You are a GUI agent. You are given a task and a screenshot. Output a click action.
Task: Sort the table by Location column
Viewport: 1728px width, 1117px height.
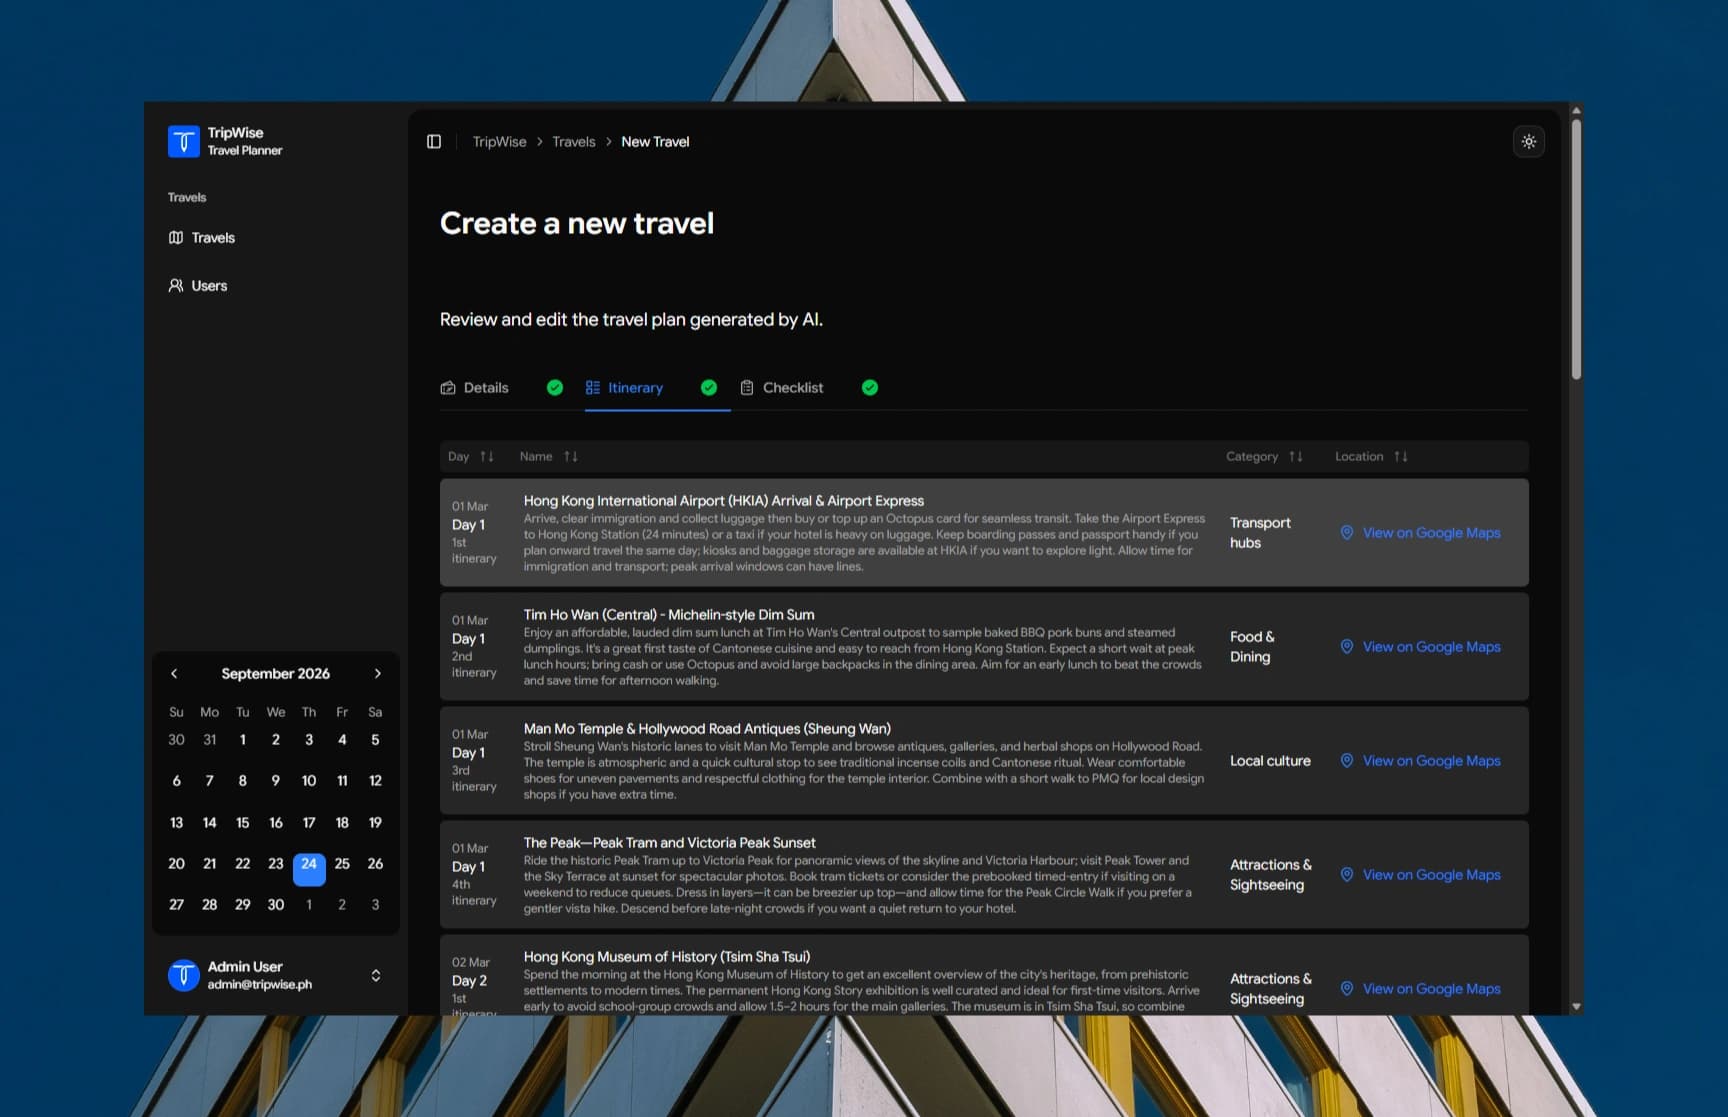(x=1371, y=457)
